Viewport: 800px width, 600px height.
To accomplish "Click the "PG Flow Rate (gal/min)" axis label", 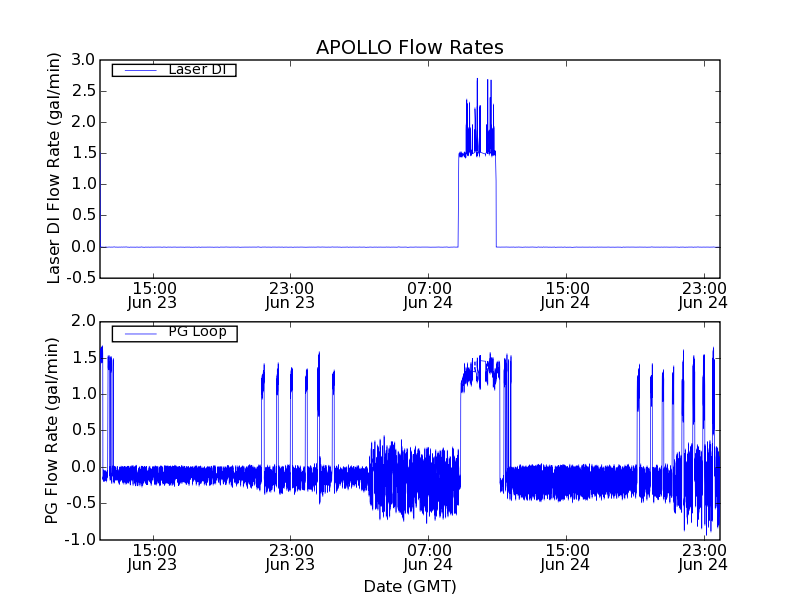I will pos(52,431).
